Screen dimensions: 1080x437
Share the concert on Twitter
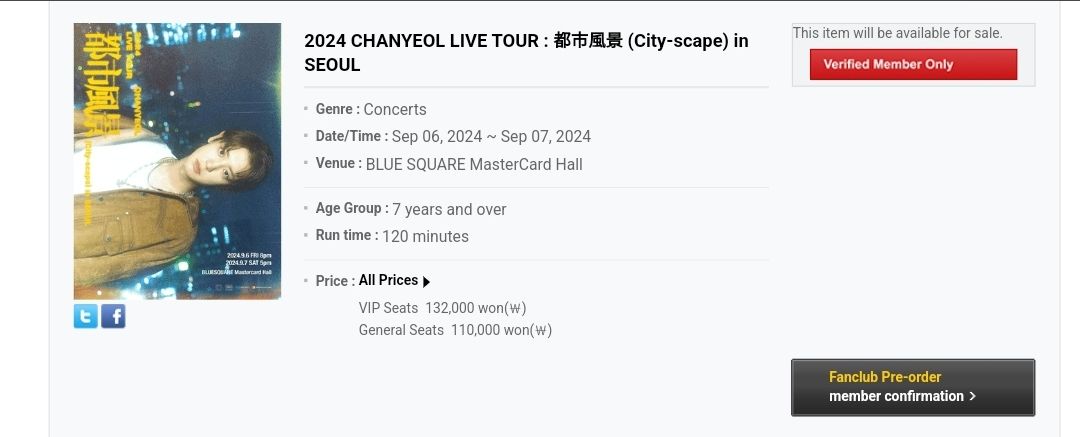tap(85, 316)
